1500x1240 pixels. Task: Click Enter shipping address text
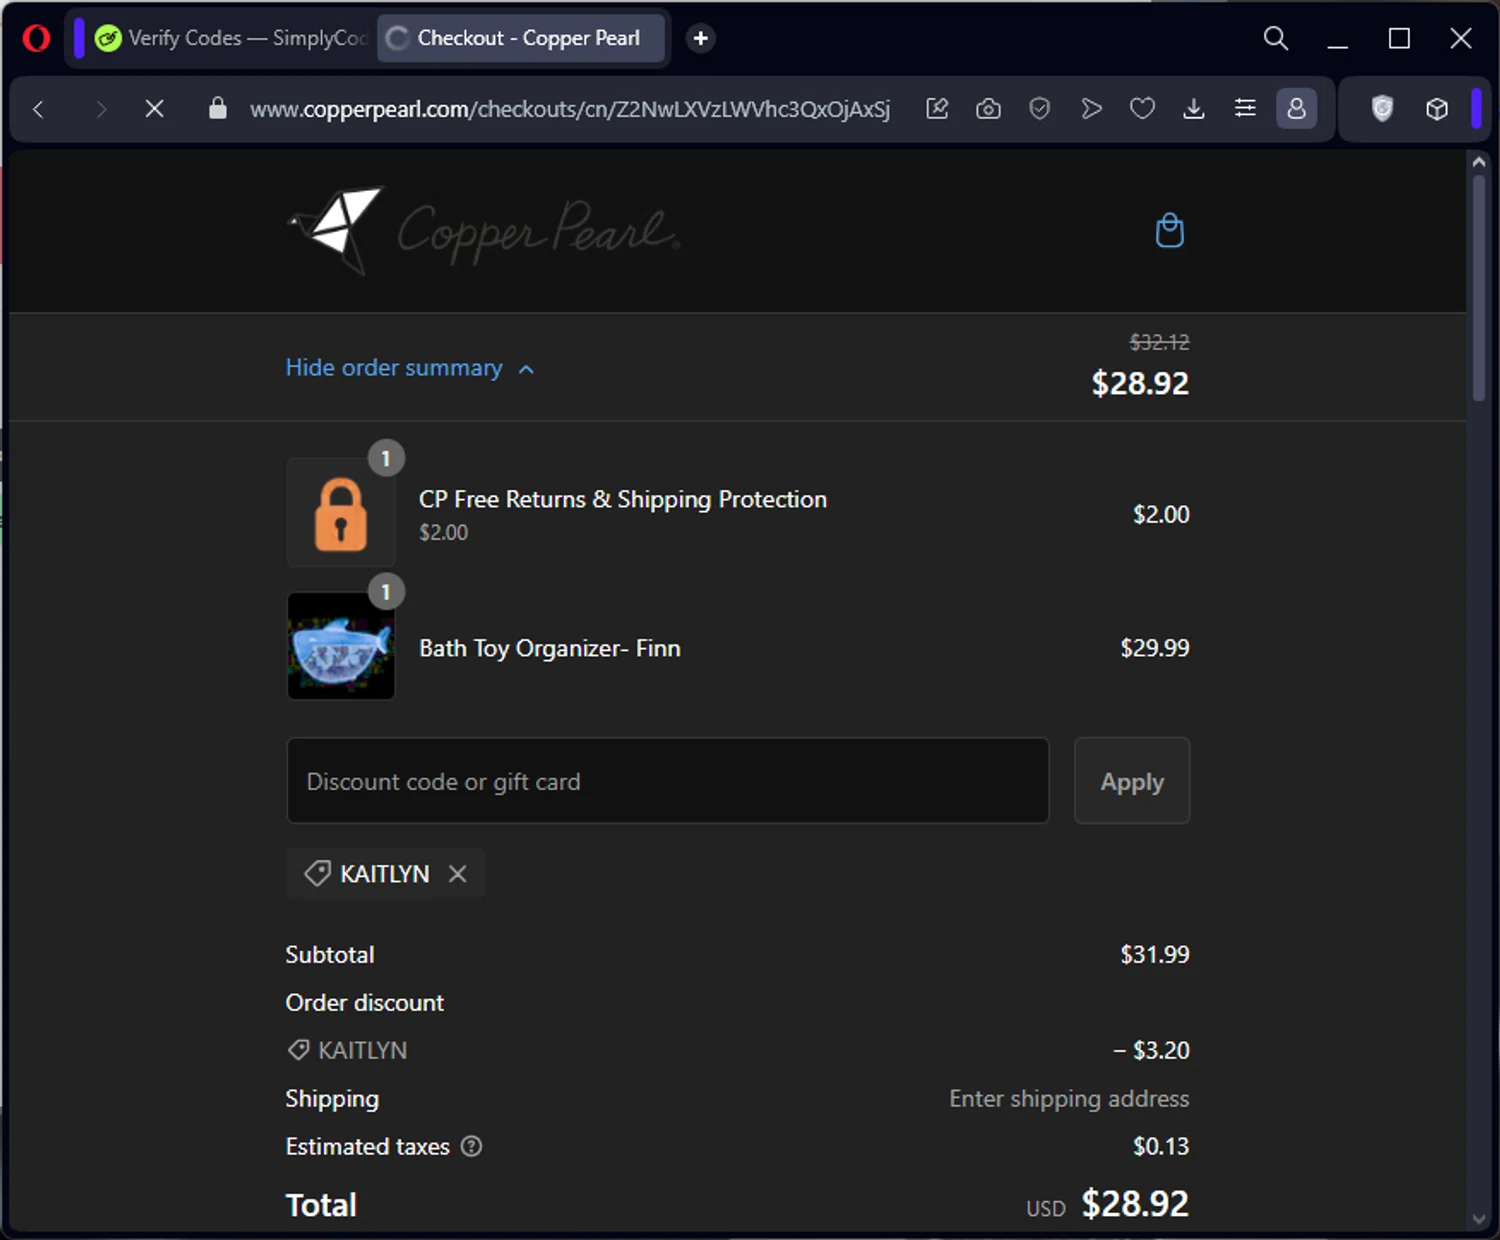click(1069, 1098)
